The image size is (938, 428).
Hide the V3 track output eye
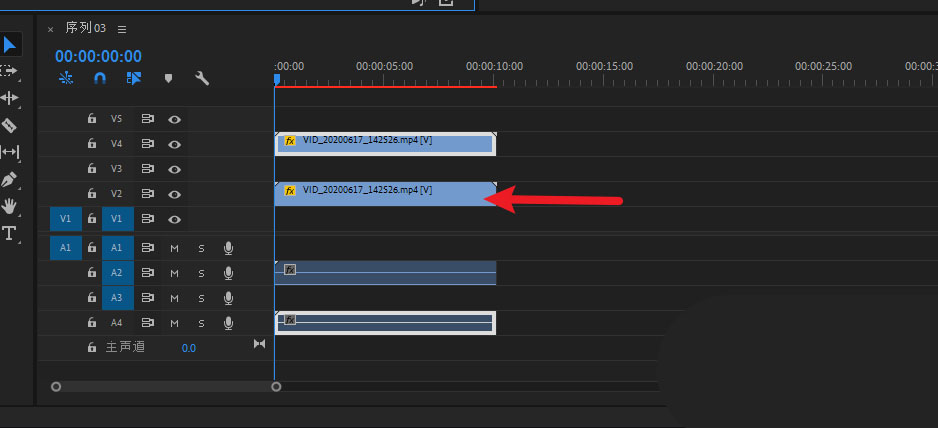(x=174, y=169)
